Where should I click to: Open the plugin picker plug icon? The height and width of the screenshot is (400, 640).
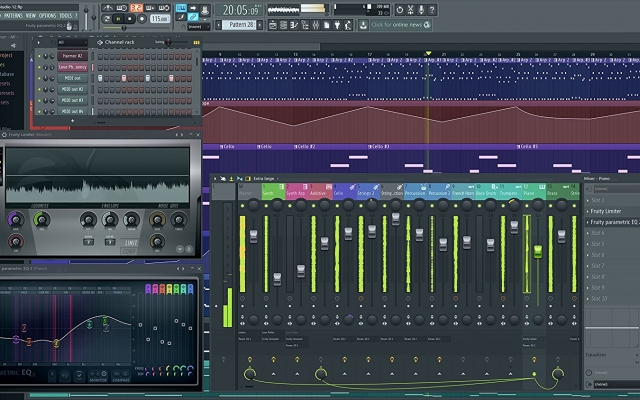[x=337, y=25]
